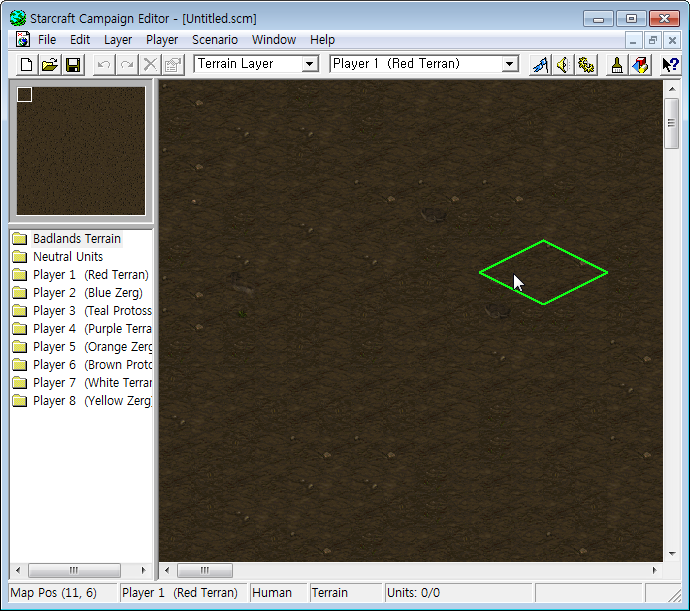The image size is (690, 611).
Task: Click the map view scroll left arrow
Action: 167,571
